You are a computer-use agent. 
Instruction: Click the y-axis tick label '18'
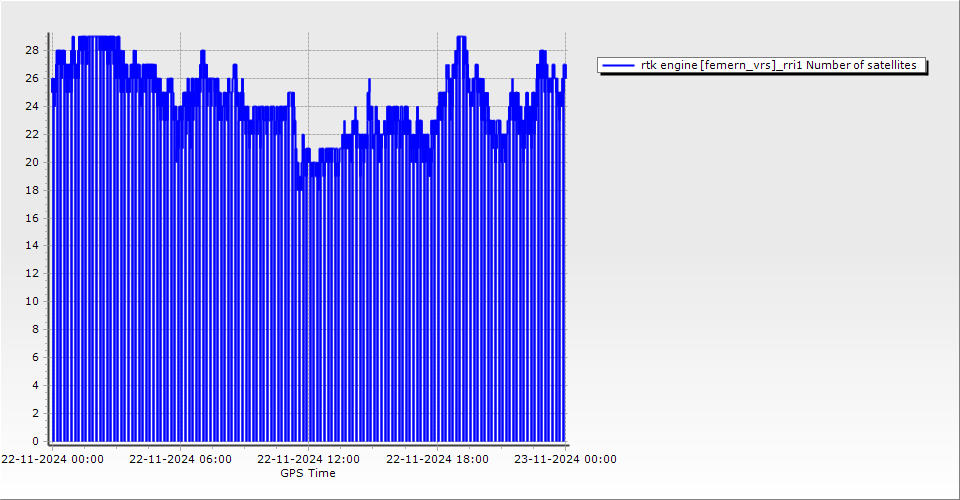(x=32, y=190)
